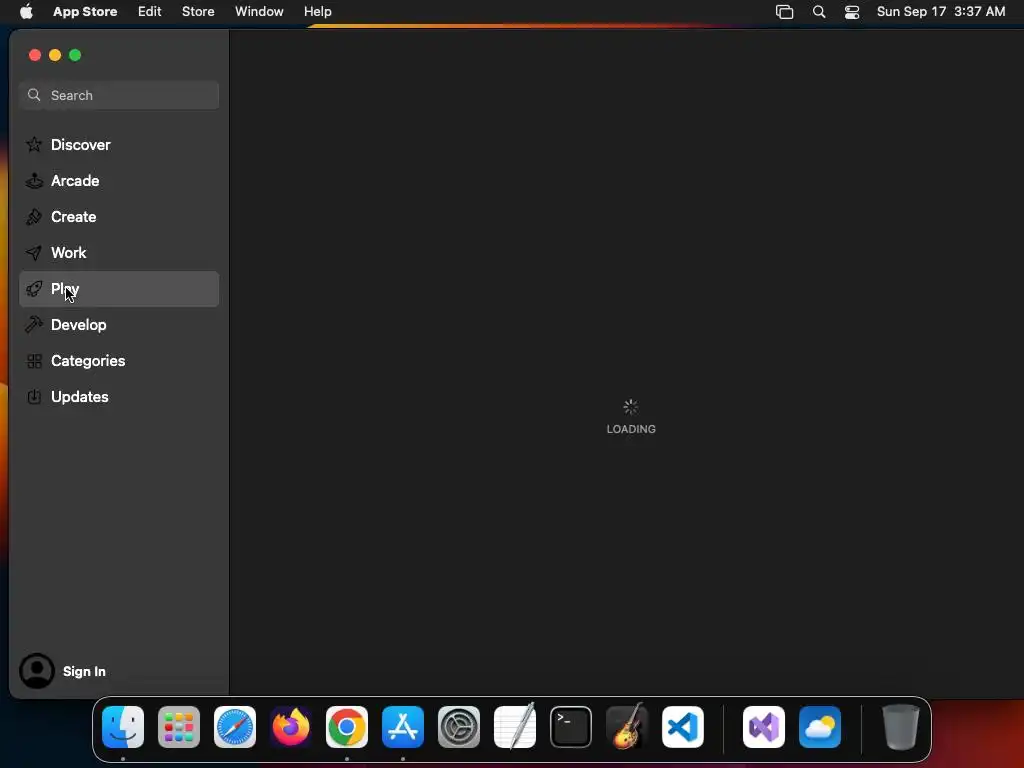The image size is (1024, 768).
Task: Click the Updates download icon
Action: pyautogui.click(x=34, y=396)
